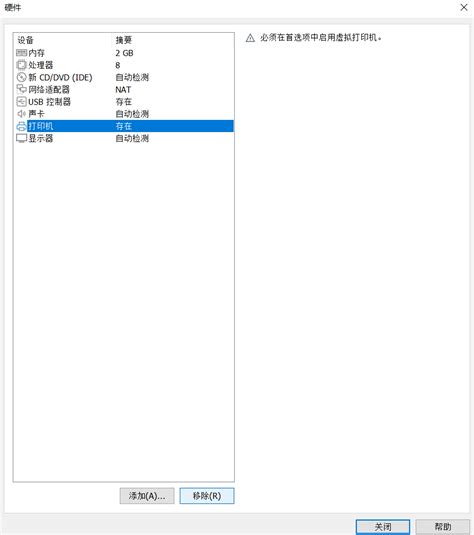
Task: Click the 关闭 button
Action: [x=383, y=527]
